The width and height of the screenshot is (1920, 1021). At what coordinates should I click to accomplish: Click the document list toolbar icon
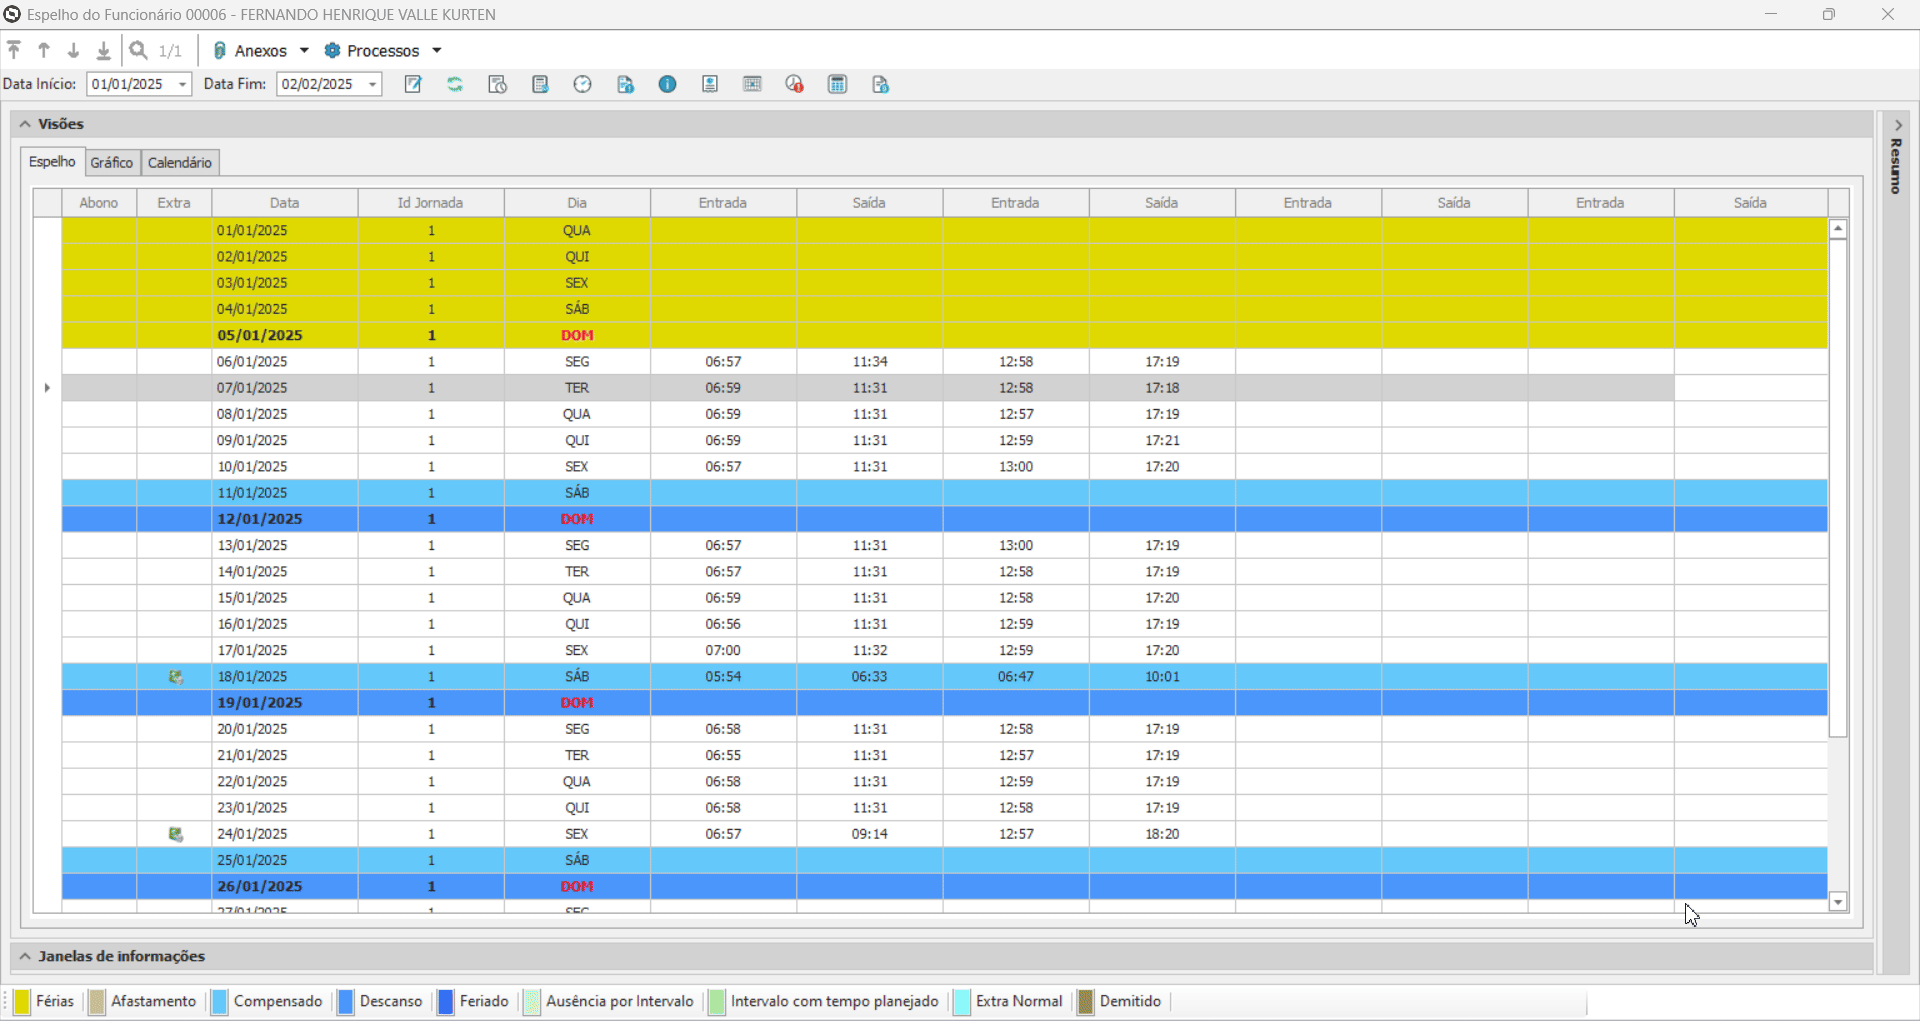pos(540,84)
